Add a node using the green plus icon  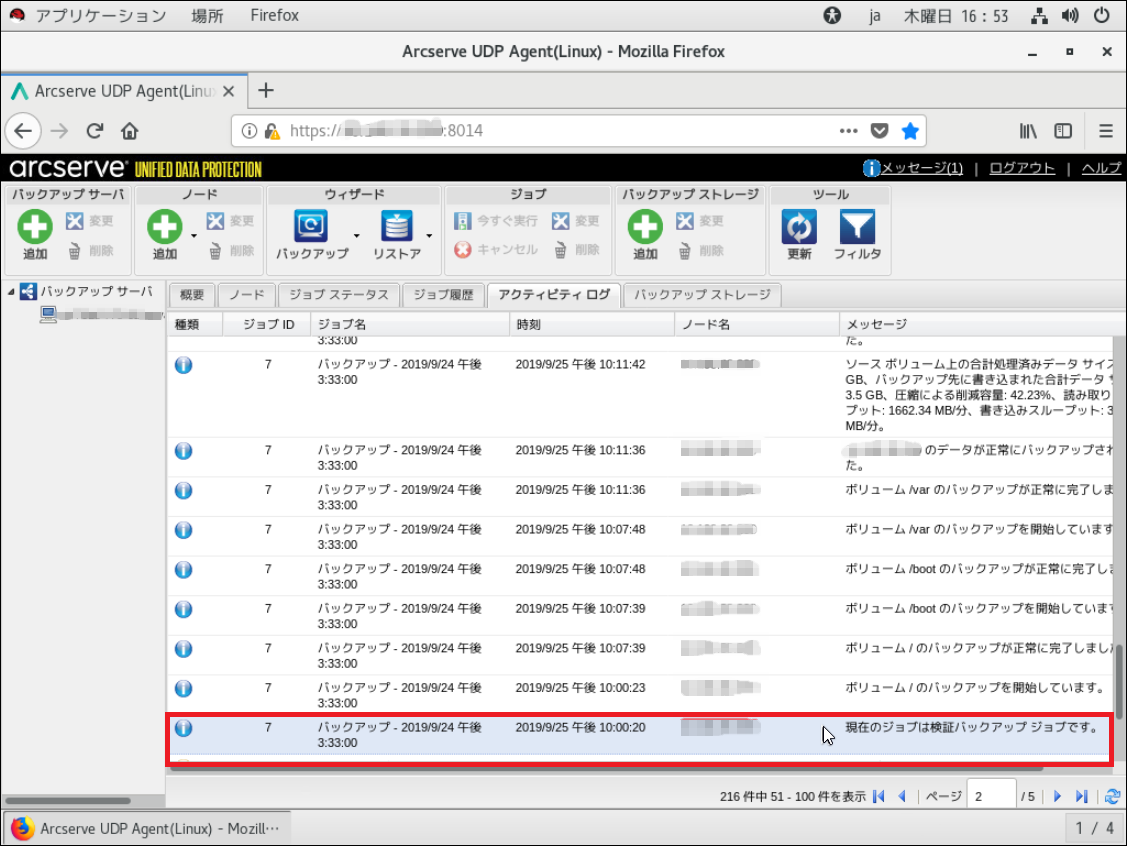click(165, 226)
